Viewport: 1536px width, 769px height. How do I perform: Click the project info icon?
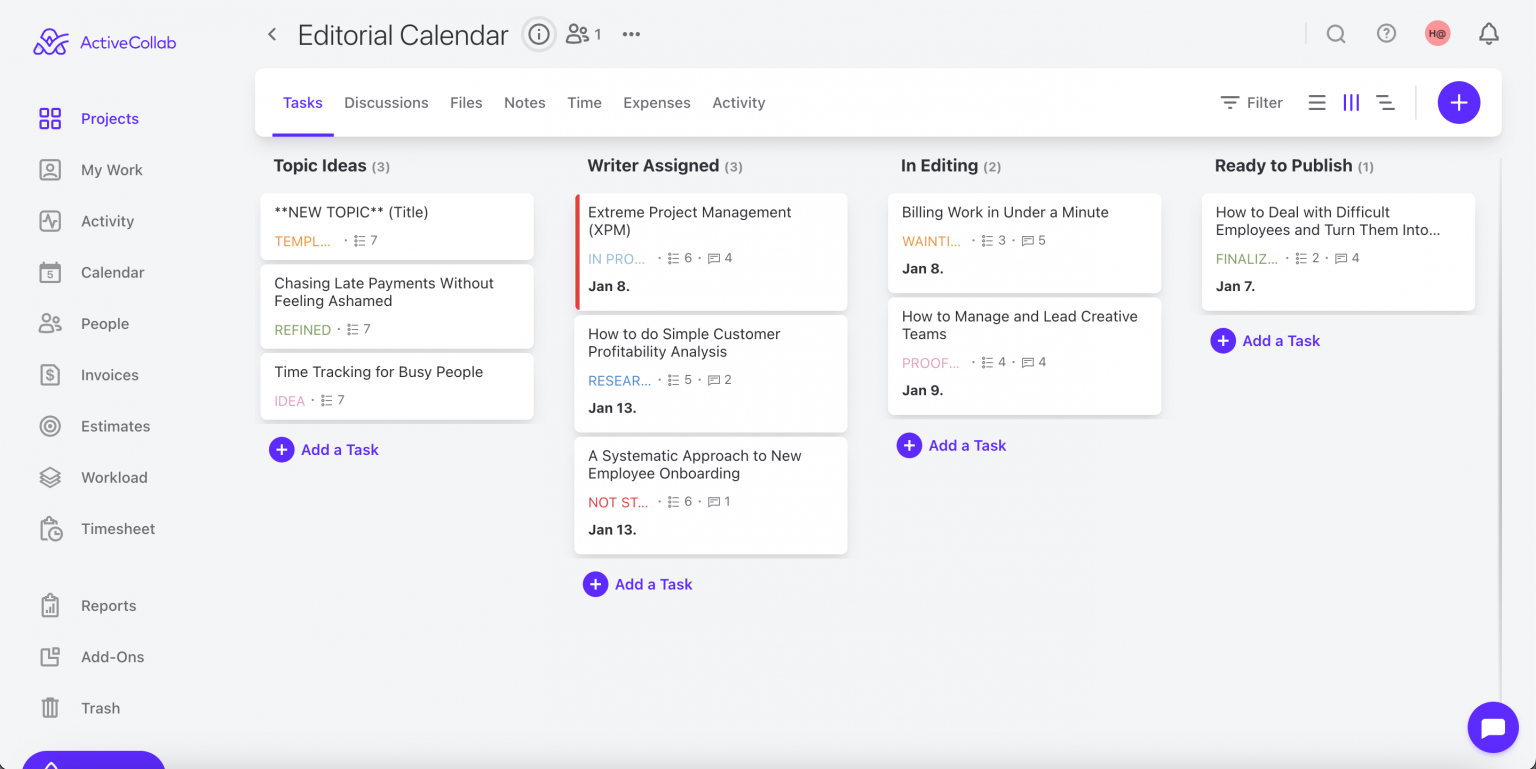pos(539,35)
